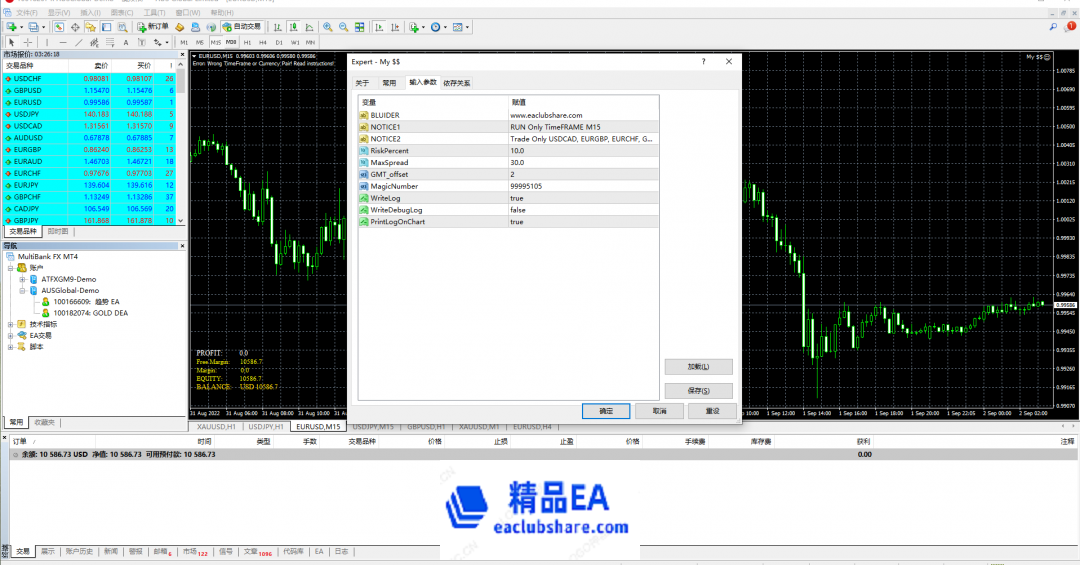Screen dimensions: 1080x565
Task: Open the Profiles toolbar icon
Action: pyautogui.click(x=33, y=27)
